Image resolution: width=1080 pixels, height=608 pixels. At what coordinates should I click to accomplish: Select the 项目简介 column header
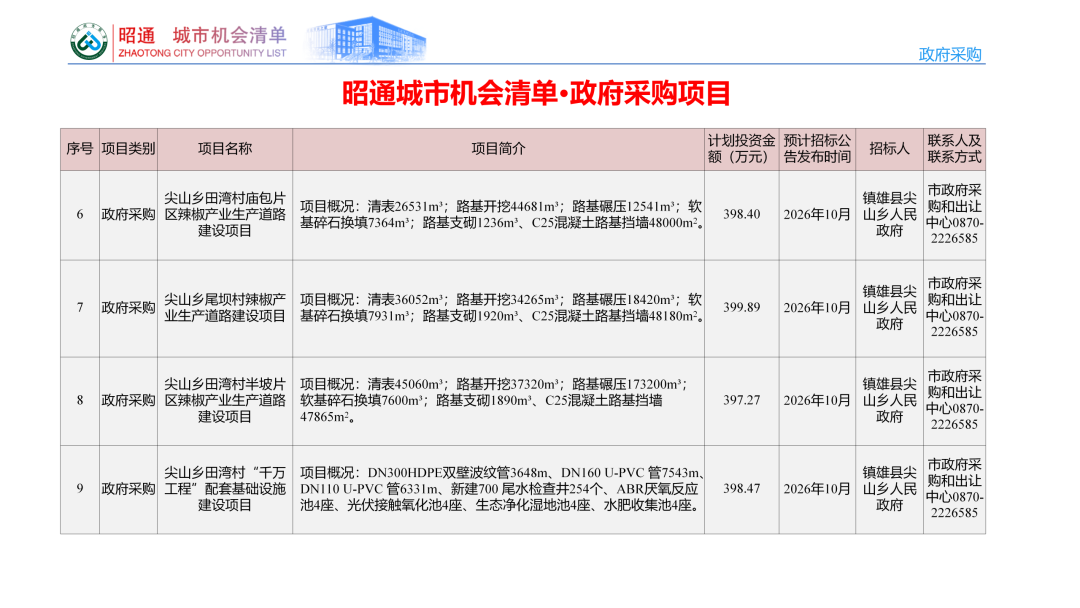[498, 149]
